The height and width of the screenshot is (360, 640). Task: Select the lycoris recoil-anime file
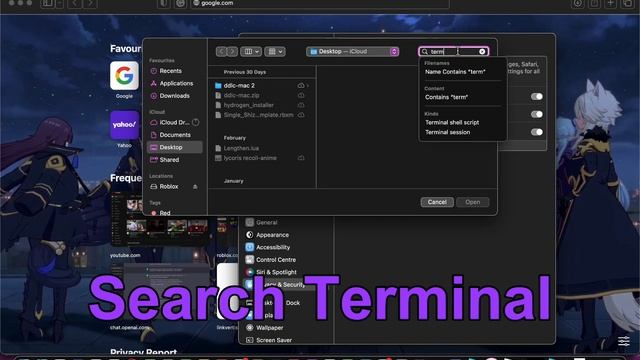(x=250, y=158)
